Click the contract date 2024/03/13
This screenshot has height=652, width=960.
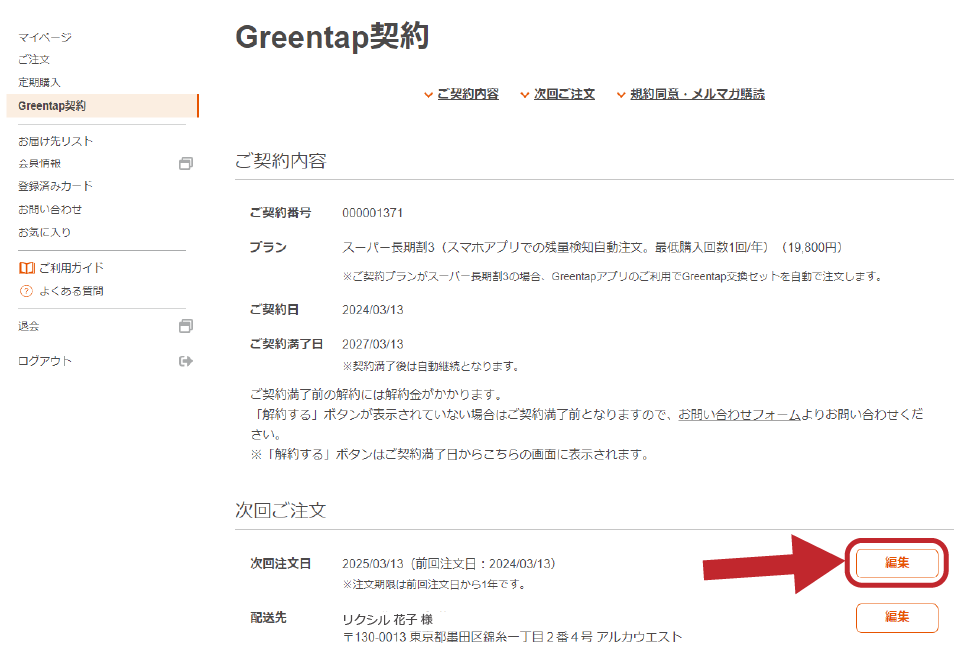pyautogui.click(x=373, y=310)
